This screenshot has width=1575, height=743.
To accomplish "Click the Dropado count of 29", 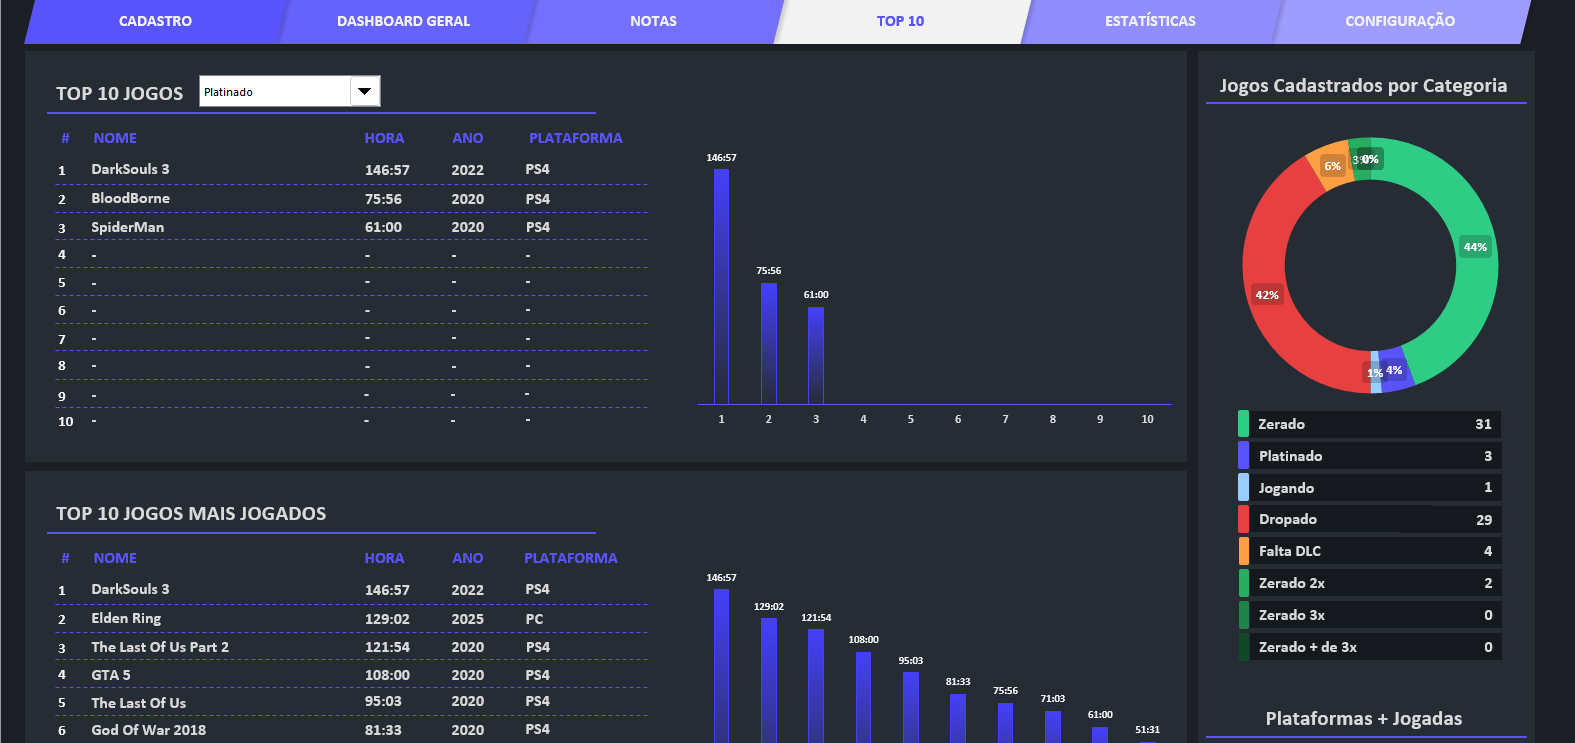I will 1484,520.
